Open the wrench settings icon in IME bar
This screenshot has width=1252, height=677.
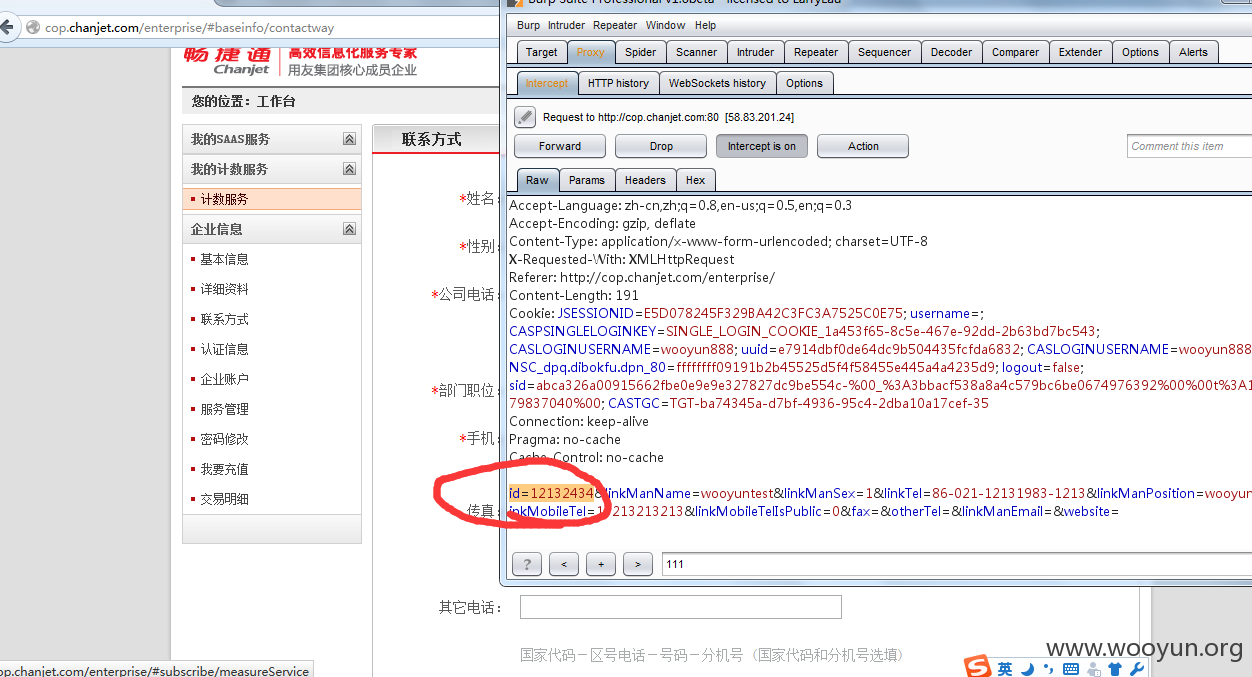pos(1136,669)
